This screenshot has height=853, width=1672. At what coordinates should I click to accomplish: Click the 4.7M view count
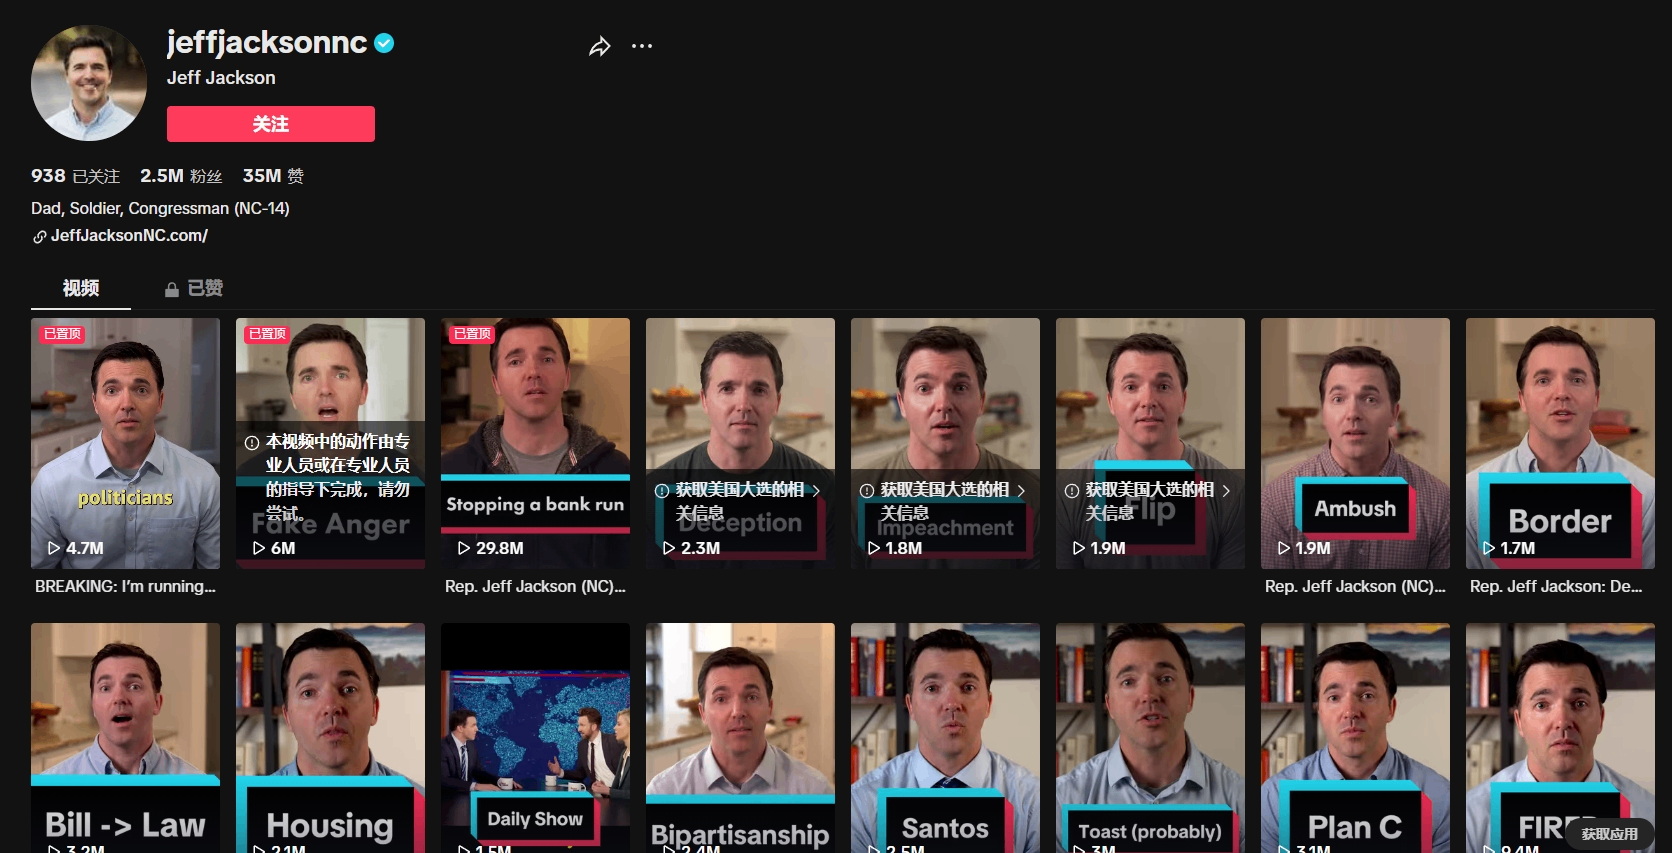[x=85, y=548]
